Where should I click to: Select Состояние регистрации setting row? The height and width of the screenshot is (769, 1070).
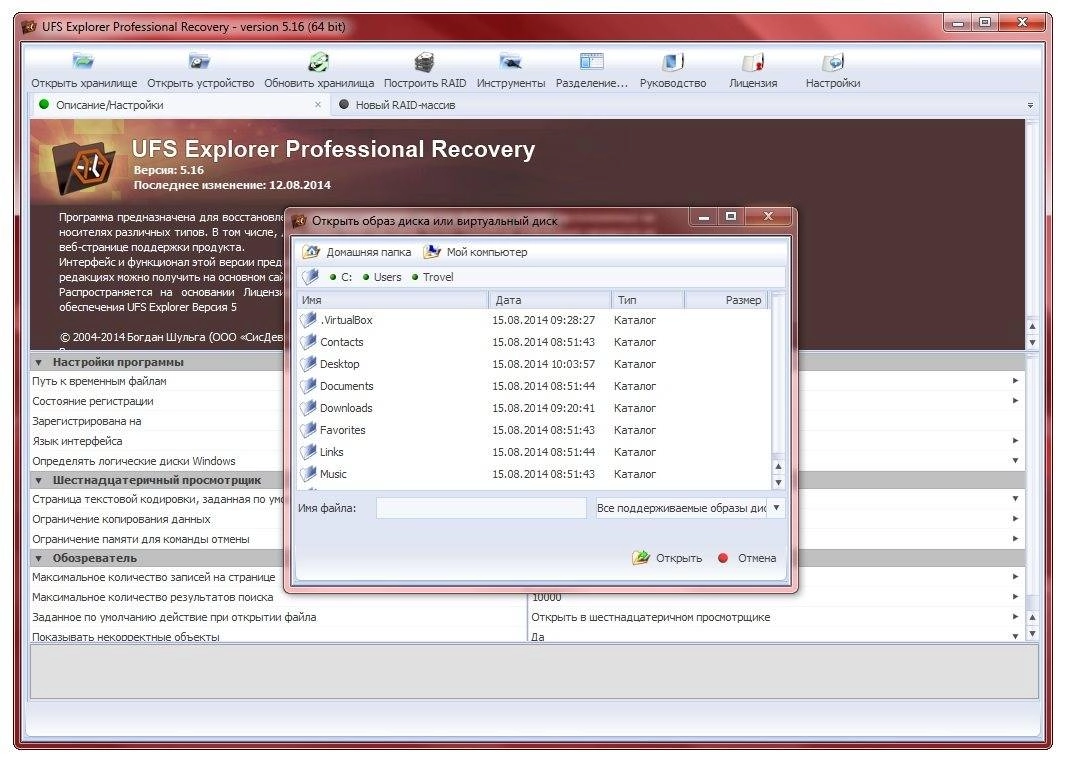coord(93,401)
